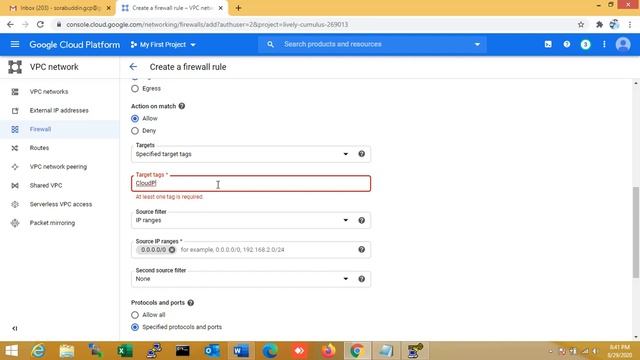Click the search magnifier icon

pyautogui.click(x=270, y=44)
